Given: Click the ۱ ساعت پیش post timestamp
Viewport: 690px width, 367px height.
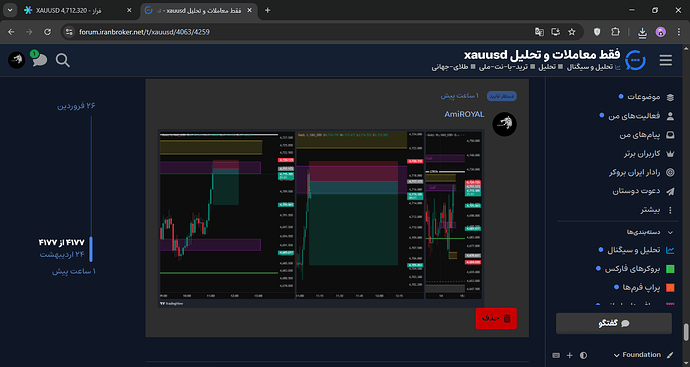Looking at the screenshot, I should (x=460, y=96).
